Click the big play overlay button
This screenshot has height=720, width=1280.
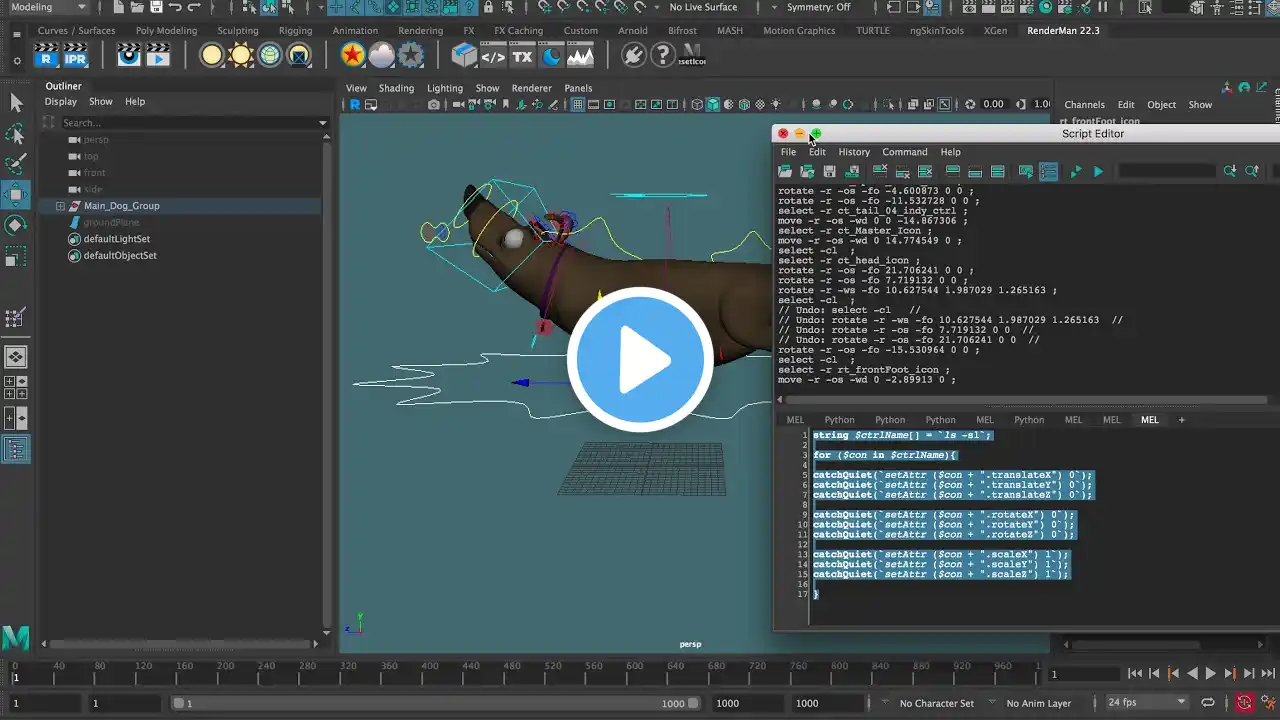pyautogui.click(x=640, y=360)
